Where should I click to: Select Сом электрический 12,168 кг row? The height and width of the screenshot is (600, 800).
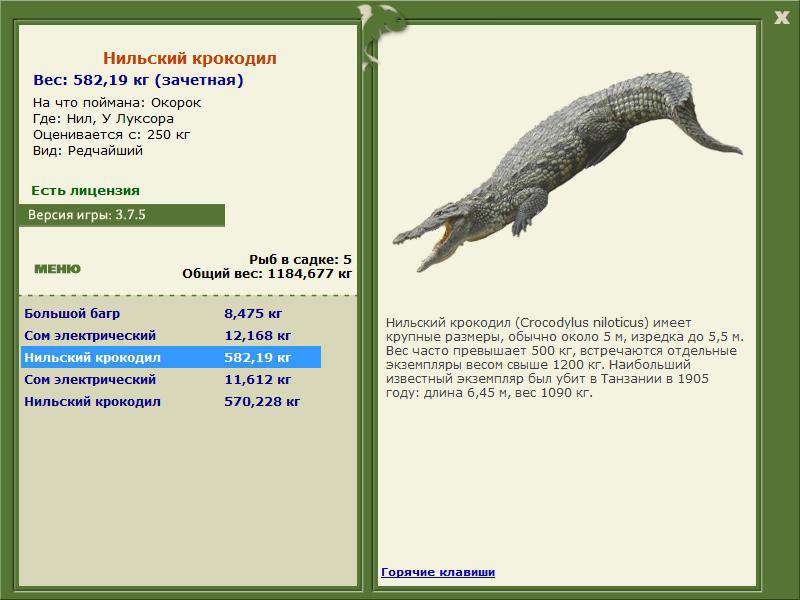point(171,335)
